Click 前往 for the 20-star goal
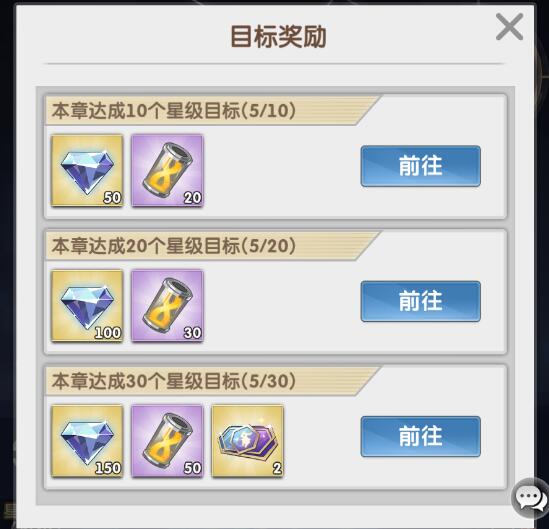Screen dimensions: 549x529 click(x=421, y=301)
